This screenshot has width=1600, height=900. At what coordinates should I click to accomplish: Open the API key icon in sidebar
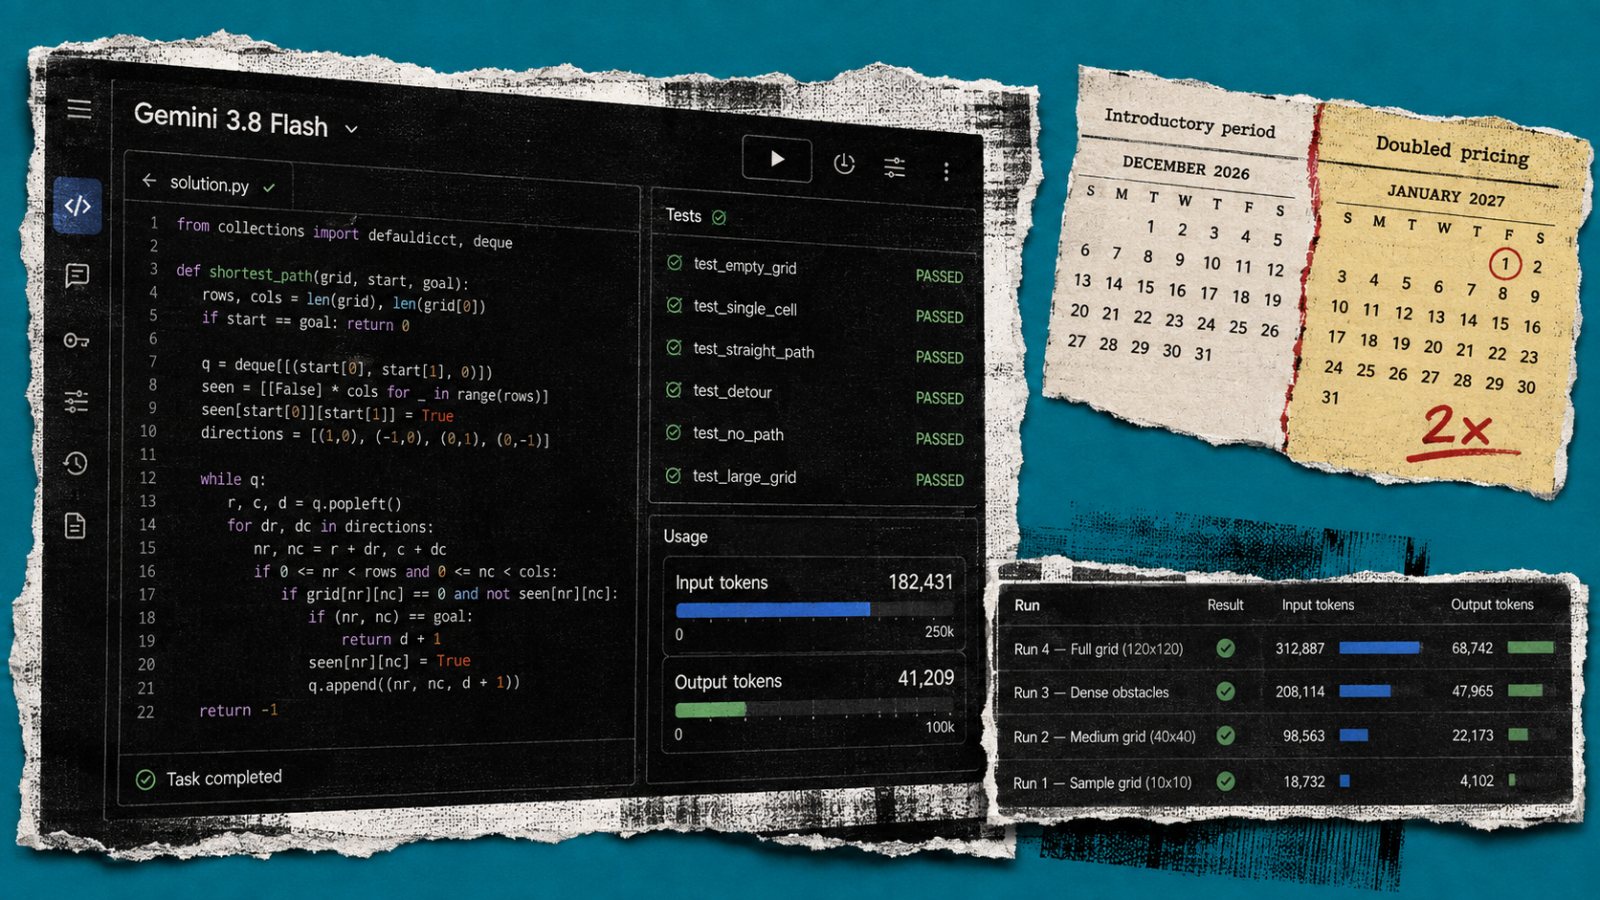point(77,340)
